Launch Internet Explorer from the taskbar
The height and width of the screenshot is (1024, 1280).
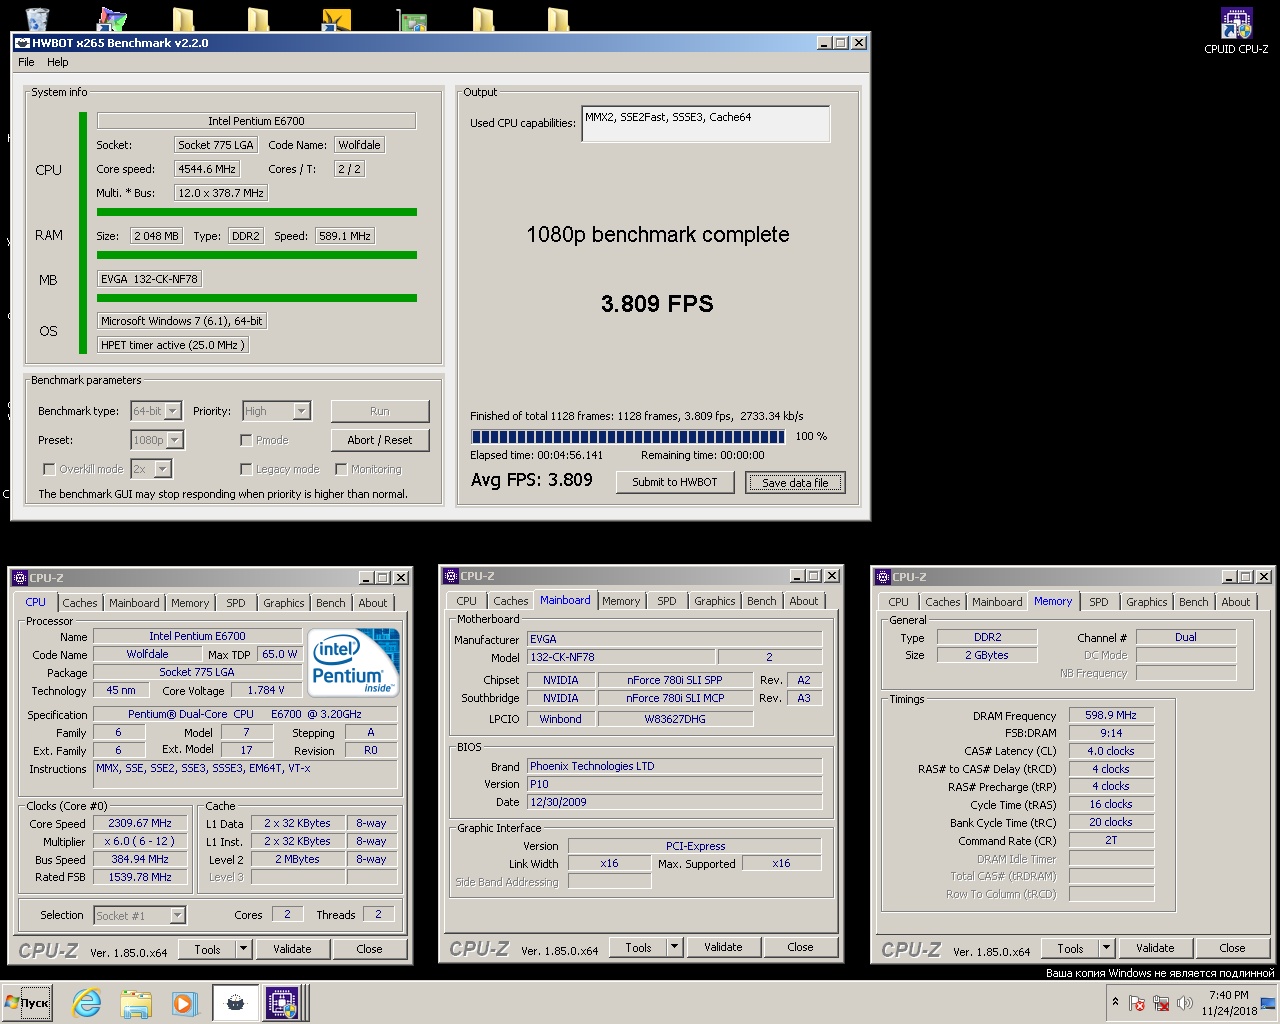(x=87, y=1003)
